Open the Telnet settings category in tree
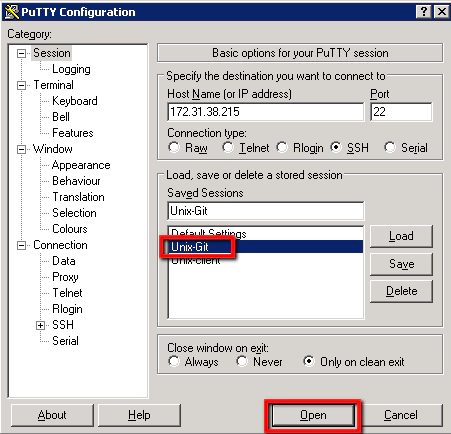Viewport: 451px width, 434px height. 67,293
